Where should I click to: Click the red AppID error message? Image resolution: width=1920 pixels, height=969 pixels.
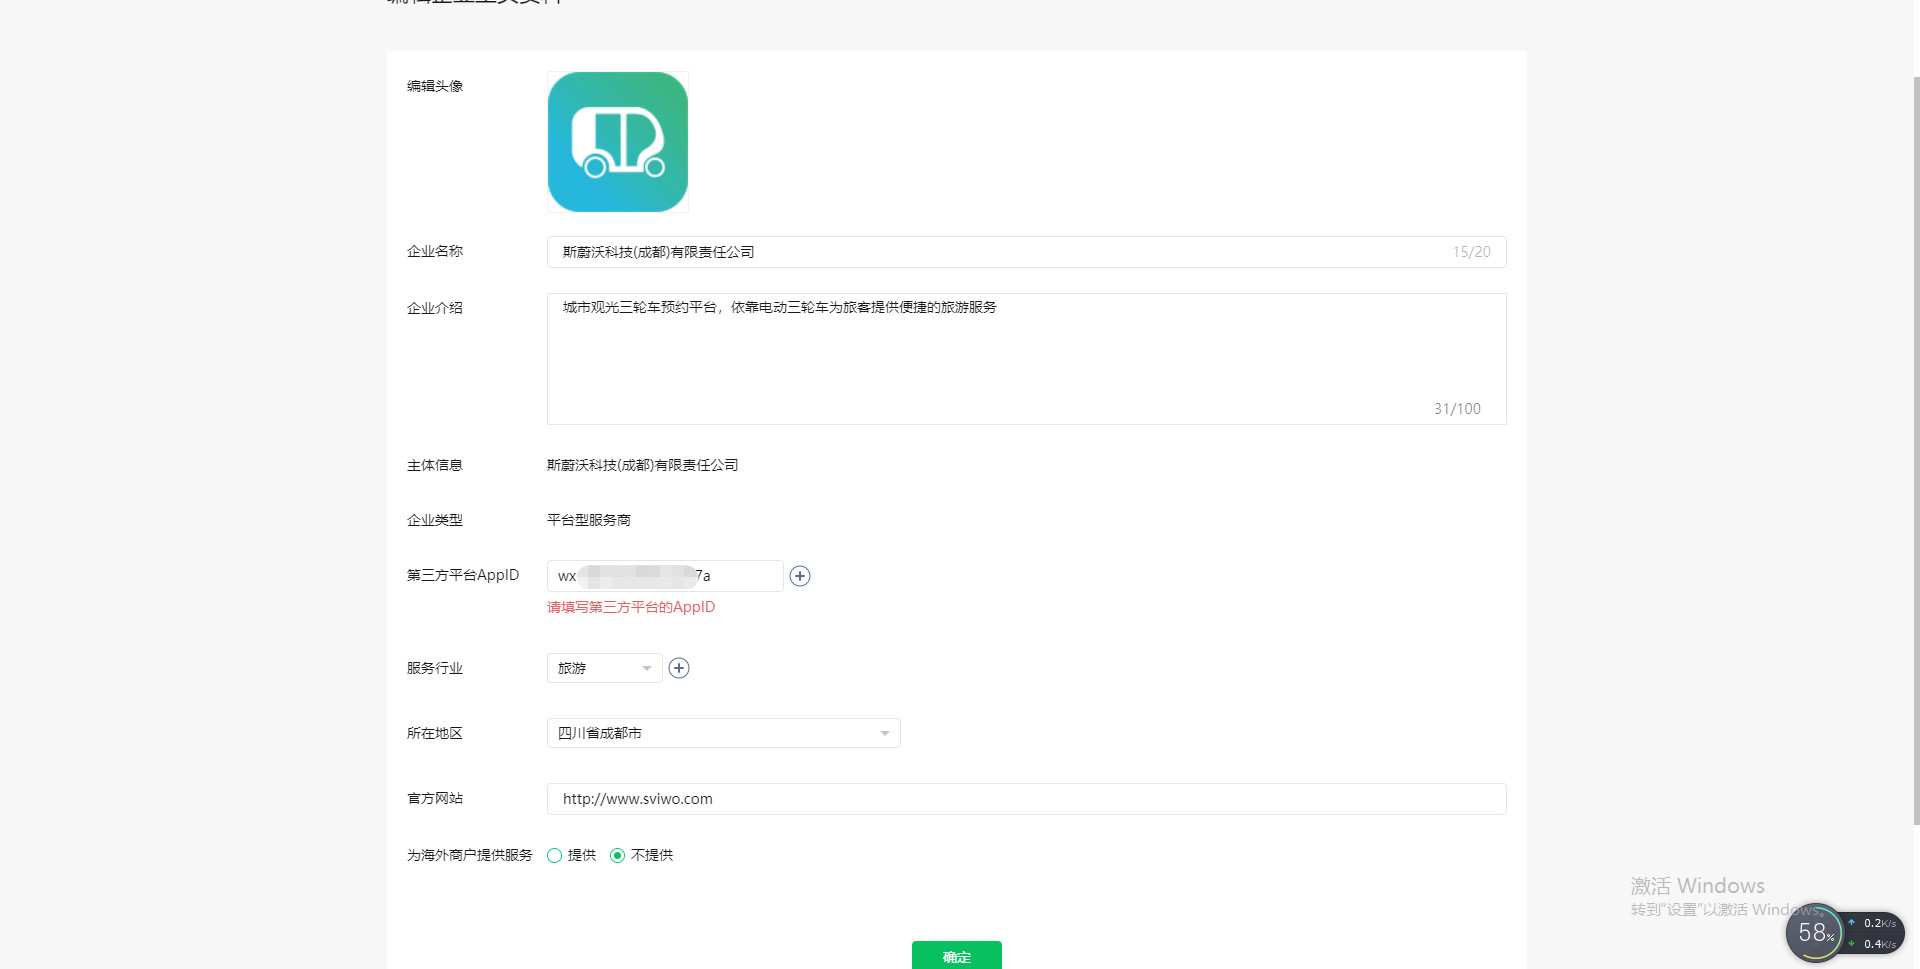(x=631, y=607)
